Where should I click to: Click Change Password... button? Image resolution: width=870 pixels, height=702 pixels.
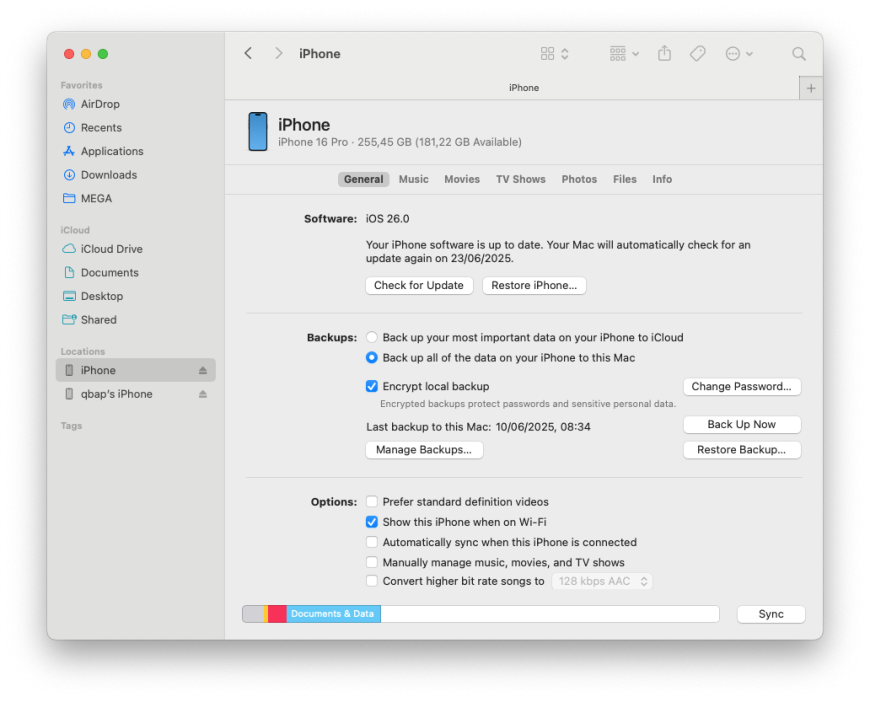pos(741,386)
